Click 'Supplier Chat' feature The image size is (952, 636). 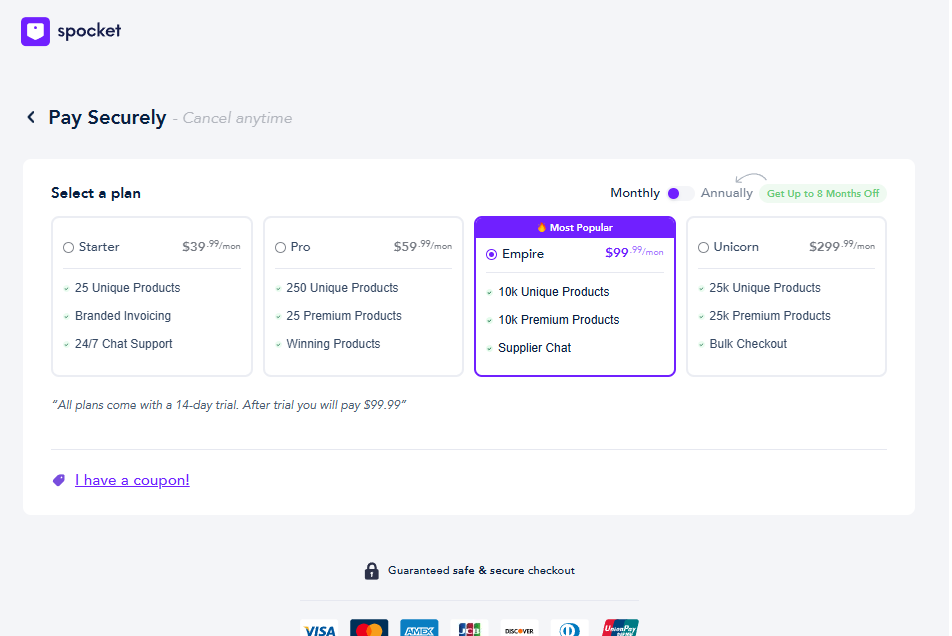534,348
